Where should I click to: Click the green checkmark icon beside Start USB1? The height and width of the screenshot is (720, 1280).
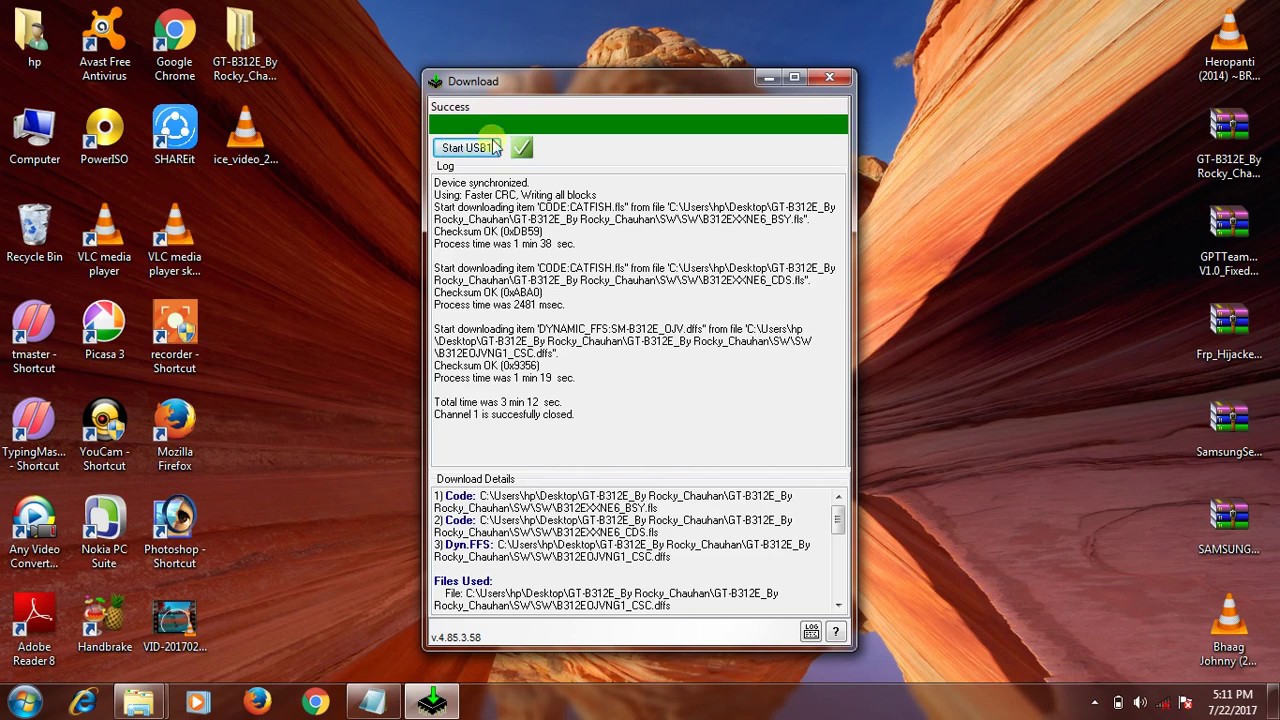[x=521, y=148]
